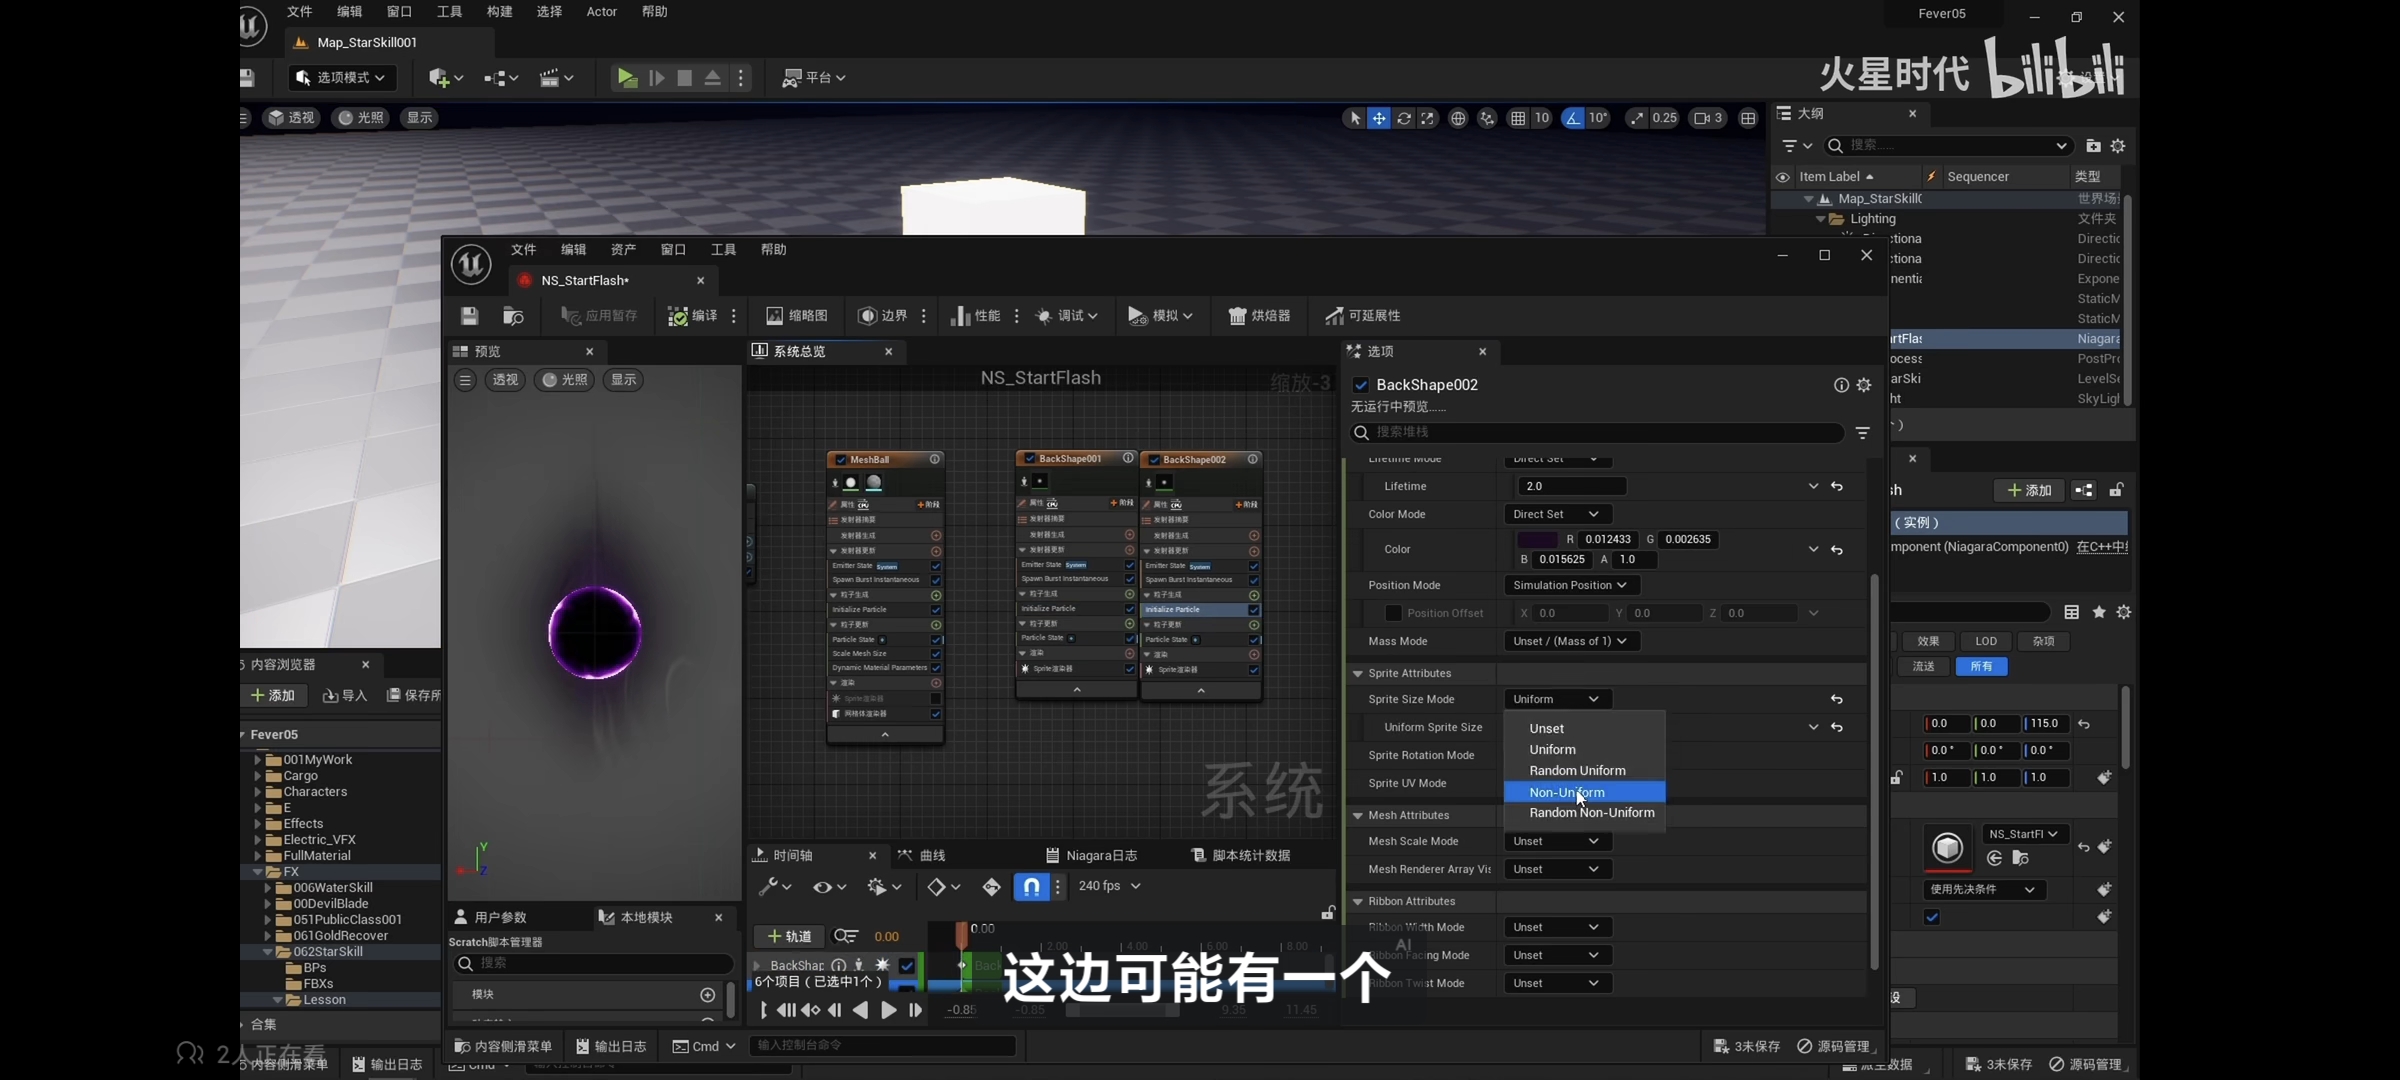Viewport: 2400px width, 1080px height.
Task: Toggle the BackShape timeline track checkbox
Action: tap(907, 965)
